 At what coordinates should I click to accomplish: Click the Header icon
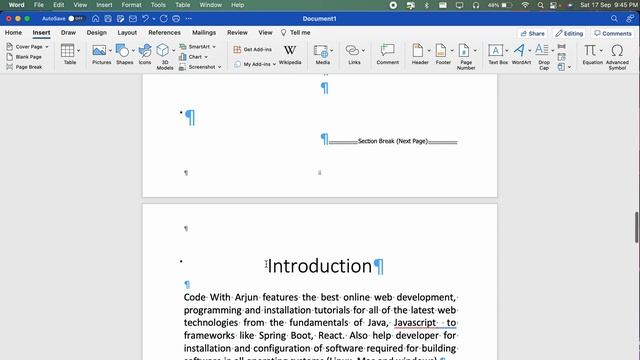click(x=417, y=51)
